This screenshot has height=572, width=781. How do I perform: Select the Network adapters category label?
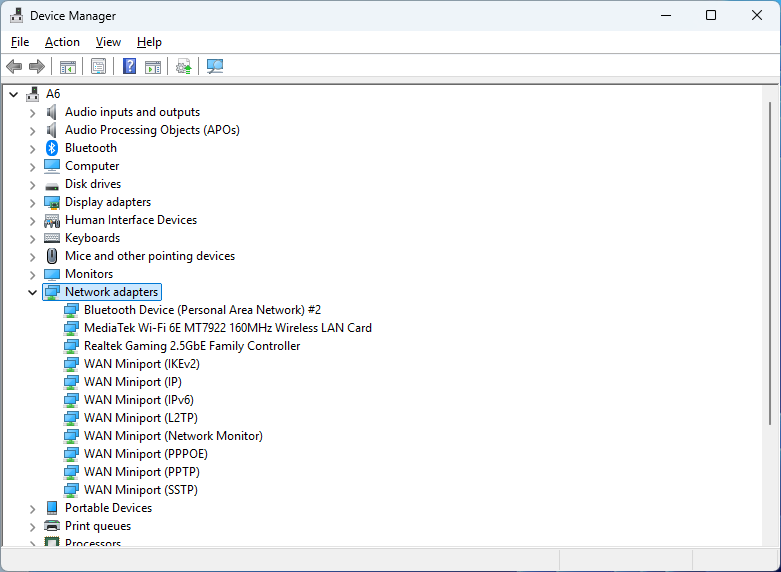coord(112,292)
